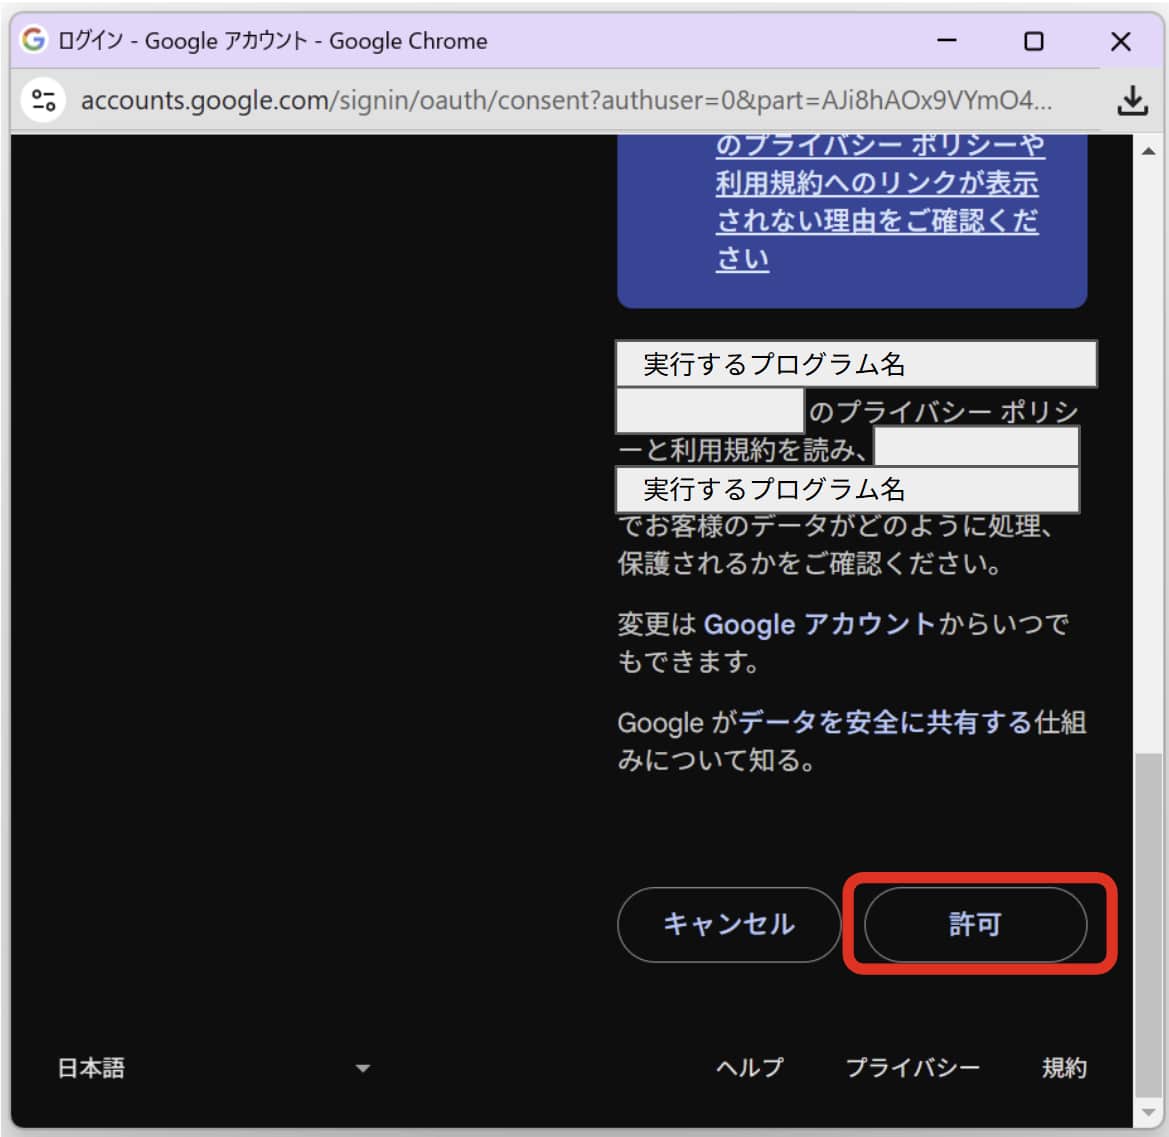Open the privacy policy and terms explanation link

(880, 202)
